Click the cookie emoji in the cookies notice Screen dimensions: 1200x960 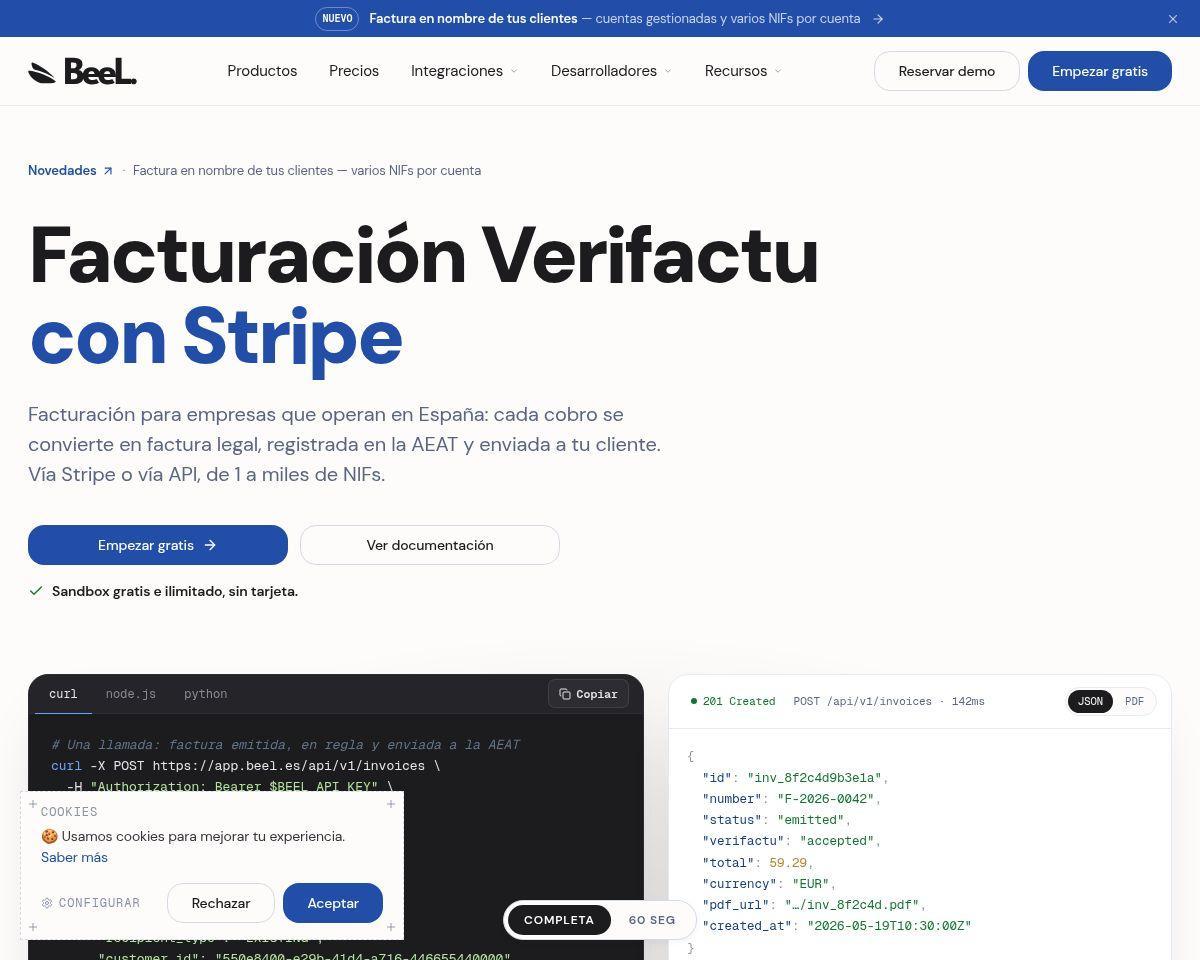[x=49, y=836]
